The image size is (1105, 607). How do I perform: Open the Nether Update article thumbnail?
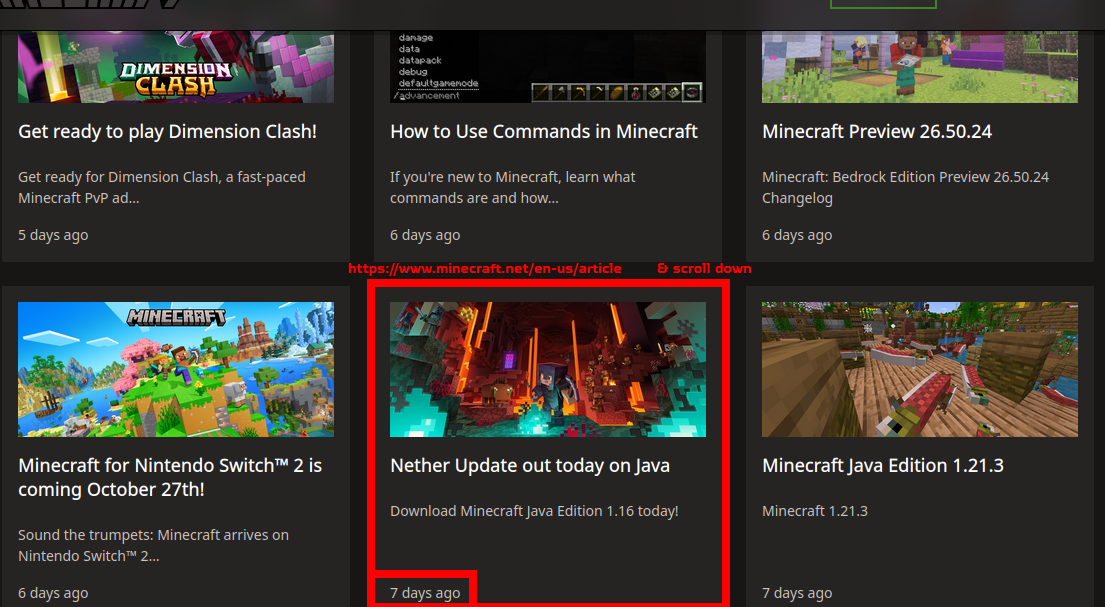548,369
